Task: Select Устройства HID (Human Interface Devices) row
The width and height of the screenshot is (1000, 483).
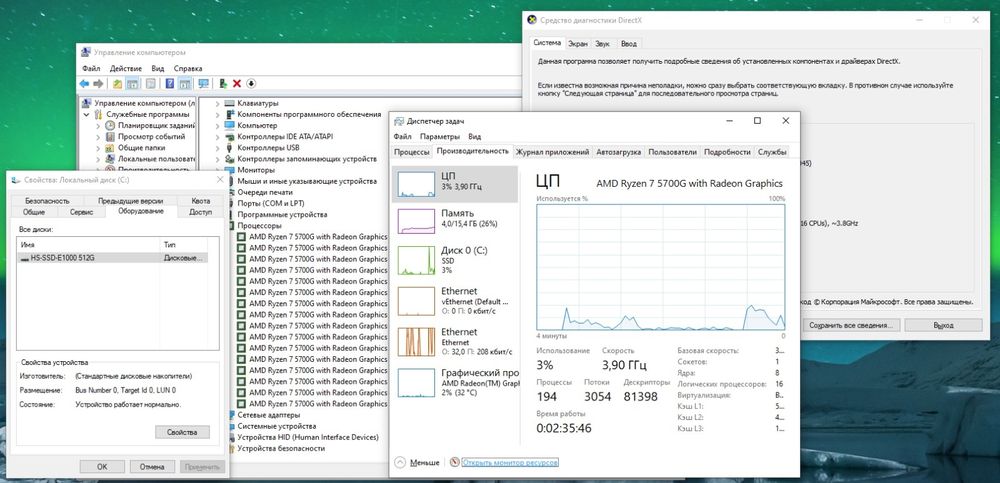Action: click(x=308, y=437)
